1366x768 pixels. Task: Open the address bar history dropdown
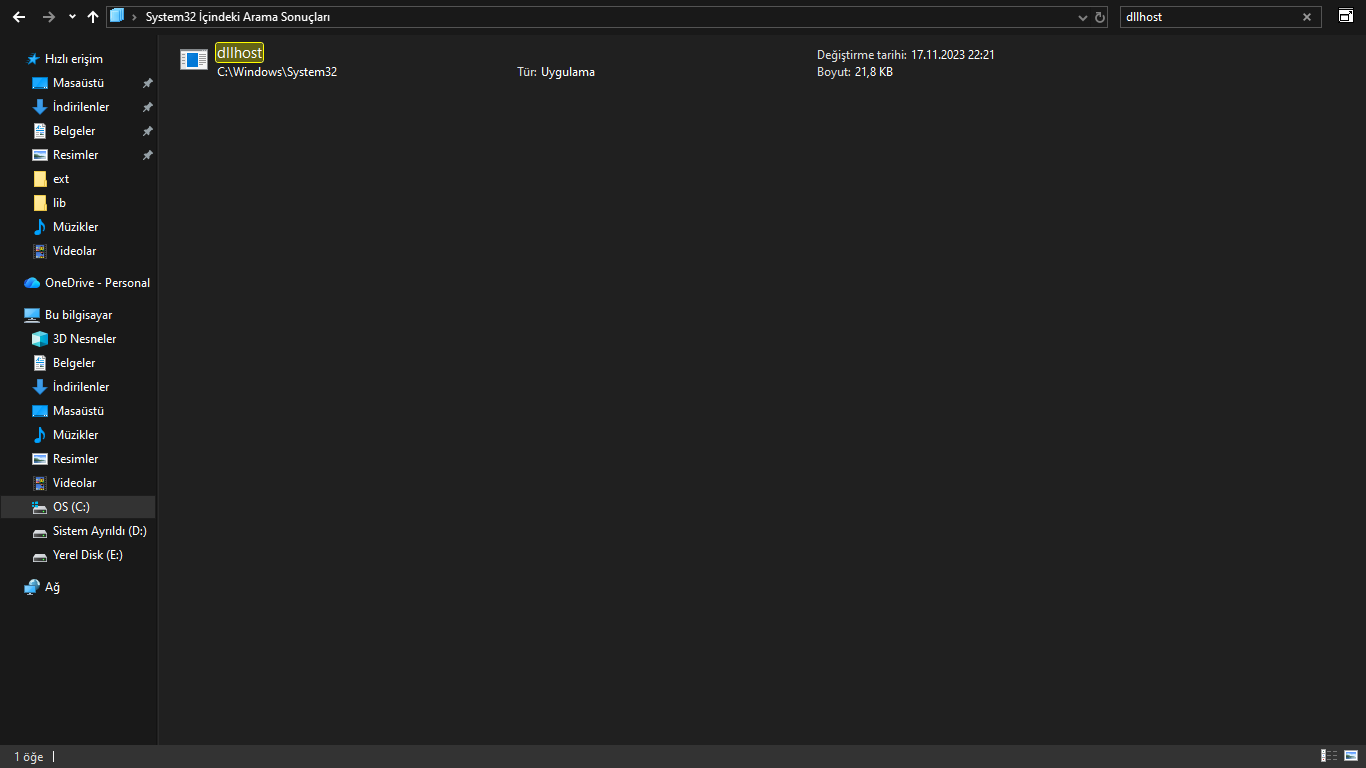[1083, 17]
